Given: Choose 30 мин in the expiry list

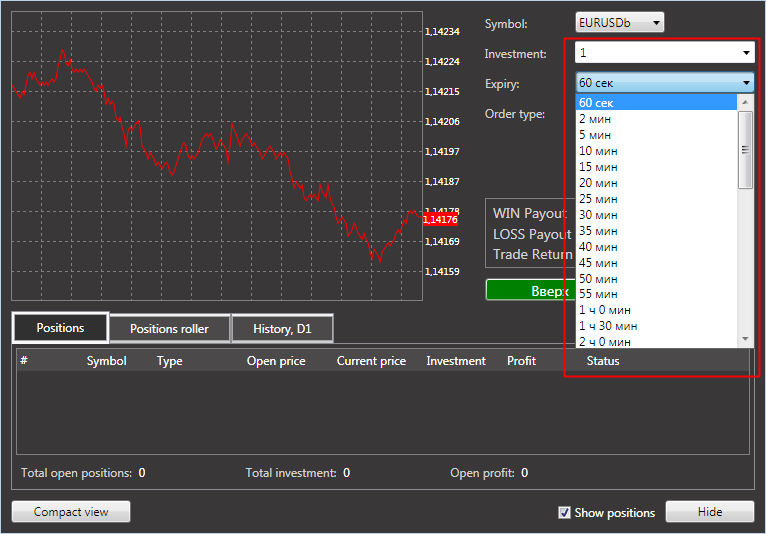Looking at the screenshot, I should pos(656,215).
